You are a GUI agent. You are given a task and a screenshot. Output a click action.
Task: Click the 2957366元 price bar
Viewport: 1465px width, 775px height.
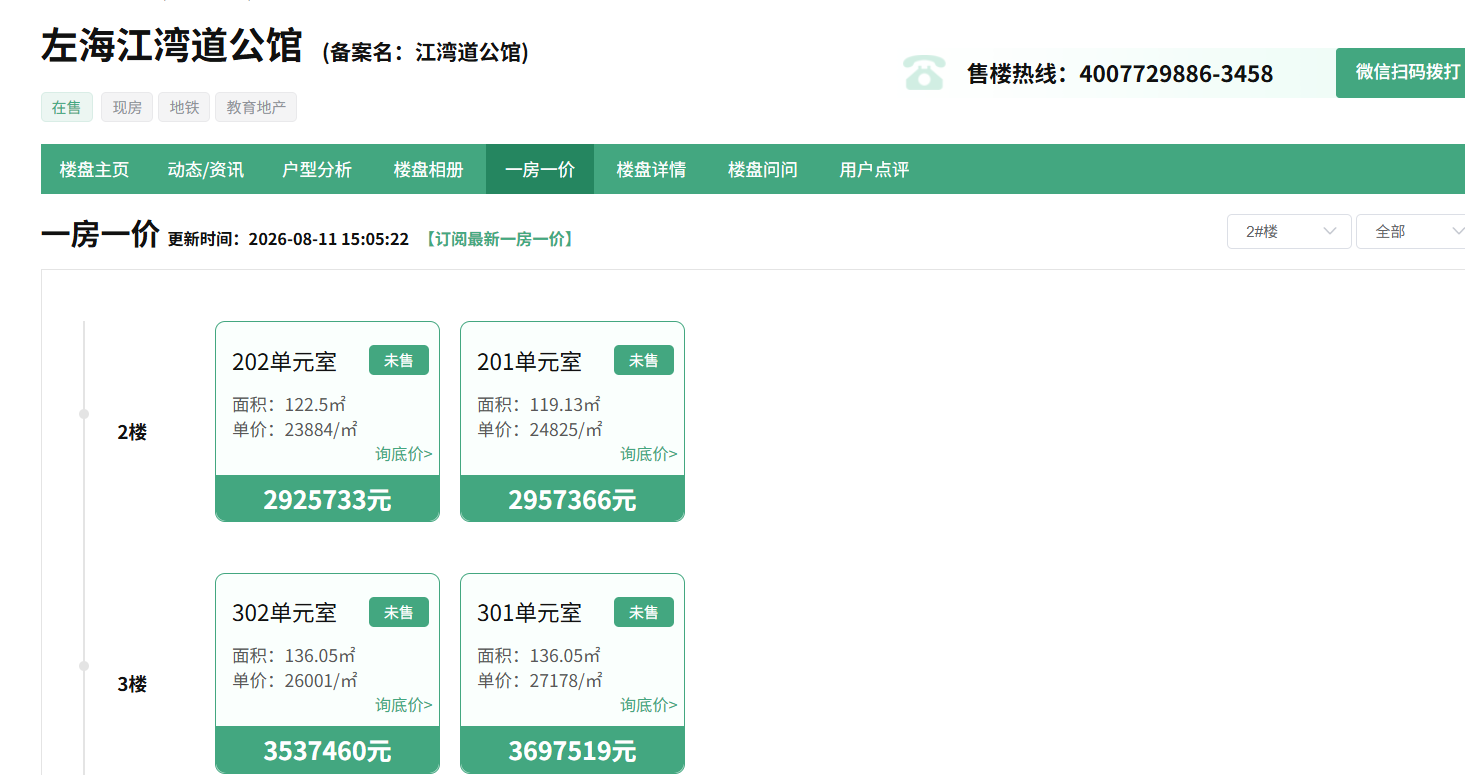click(x=572, y=498)
